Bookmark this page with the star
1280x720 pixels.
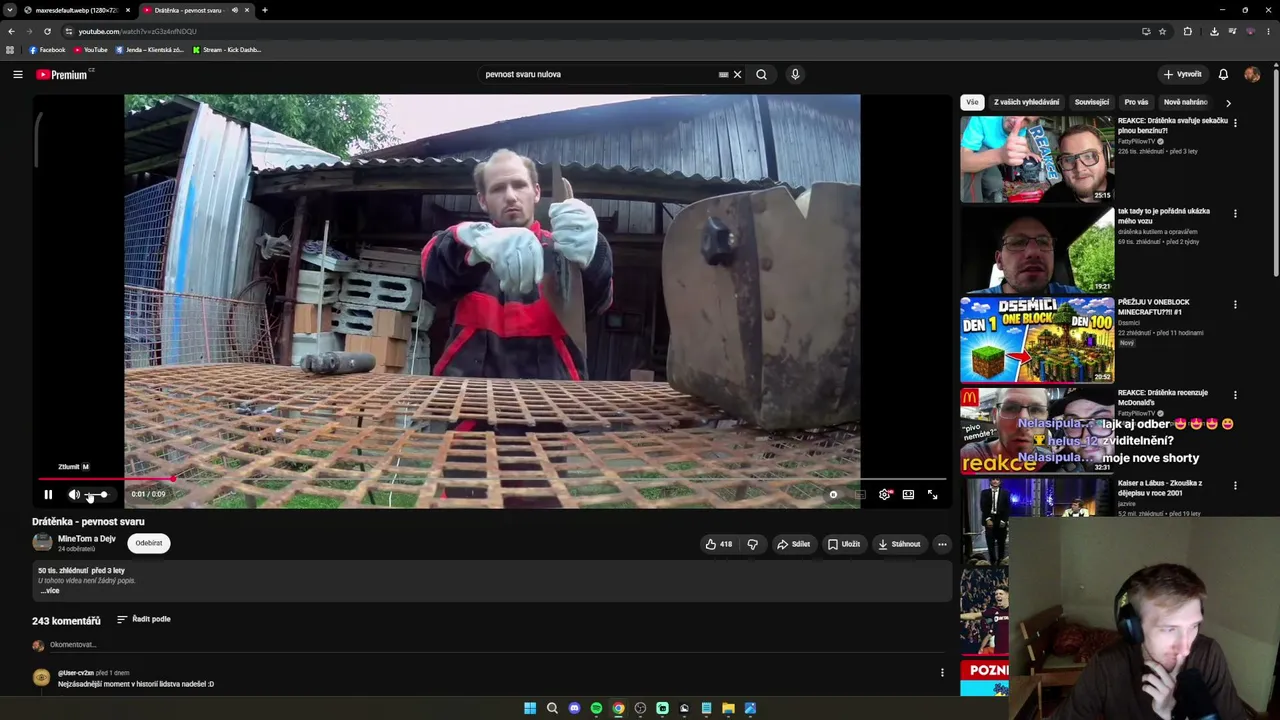coord(1162,31)
